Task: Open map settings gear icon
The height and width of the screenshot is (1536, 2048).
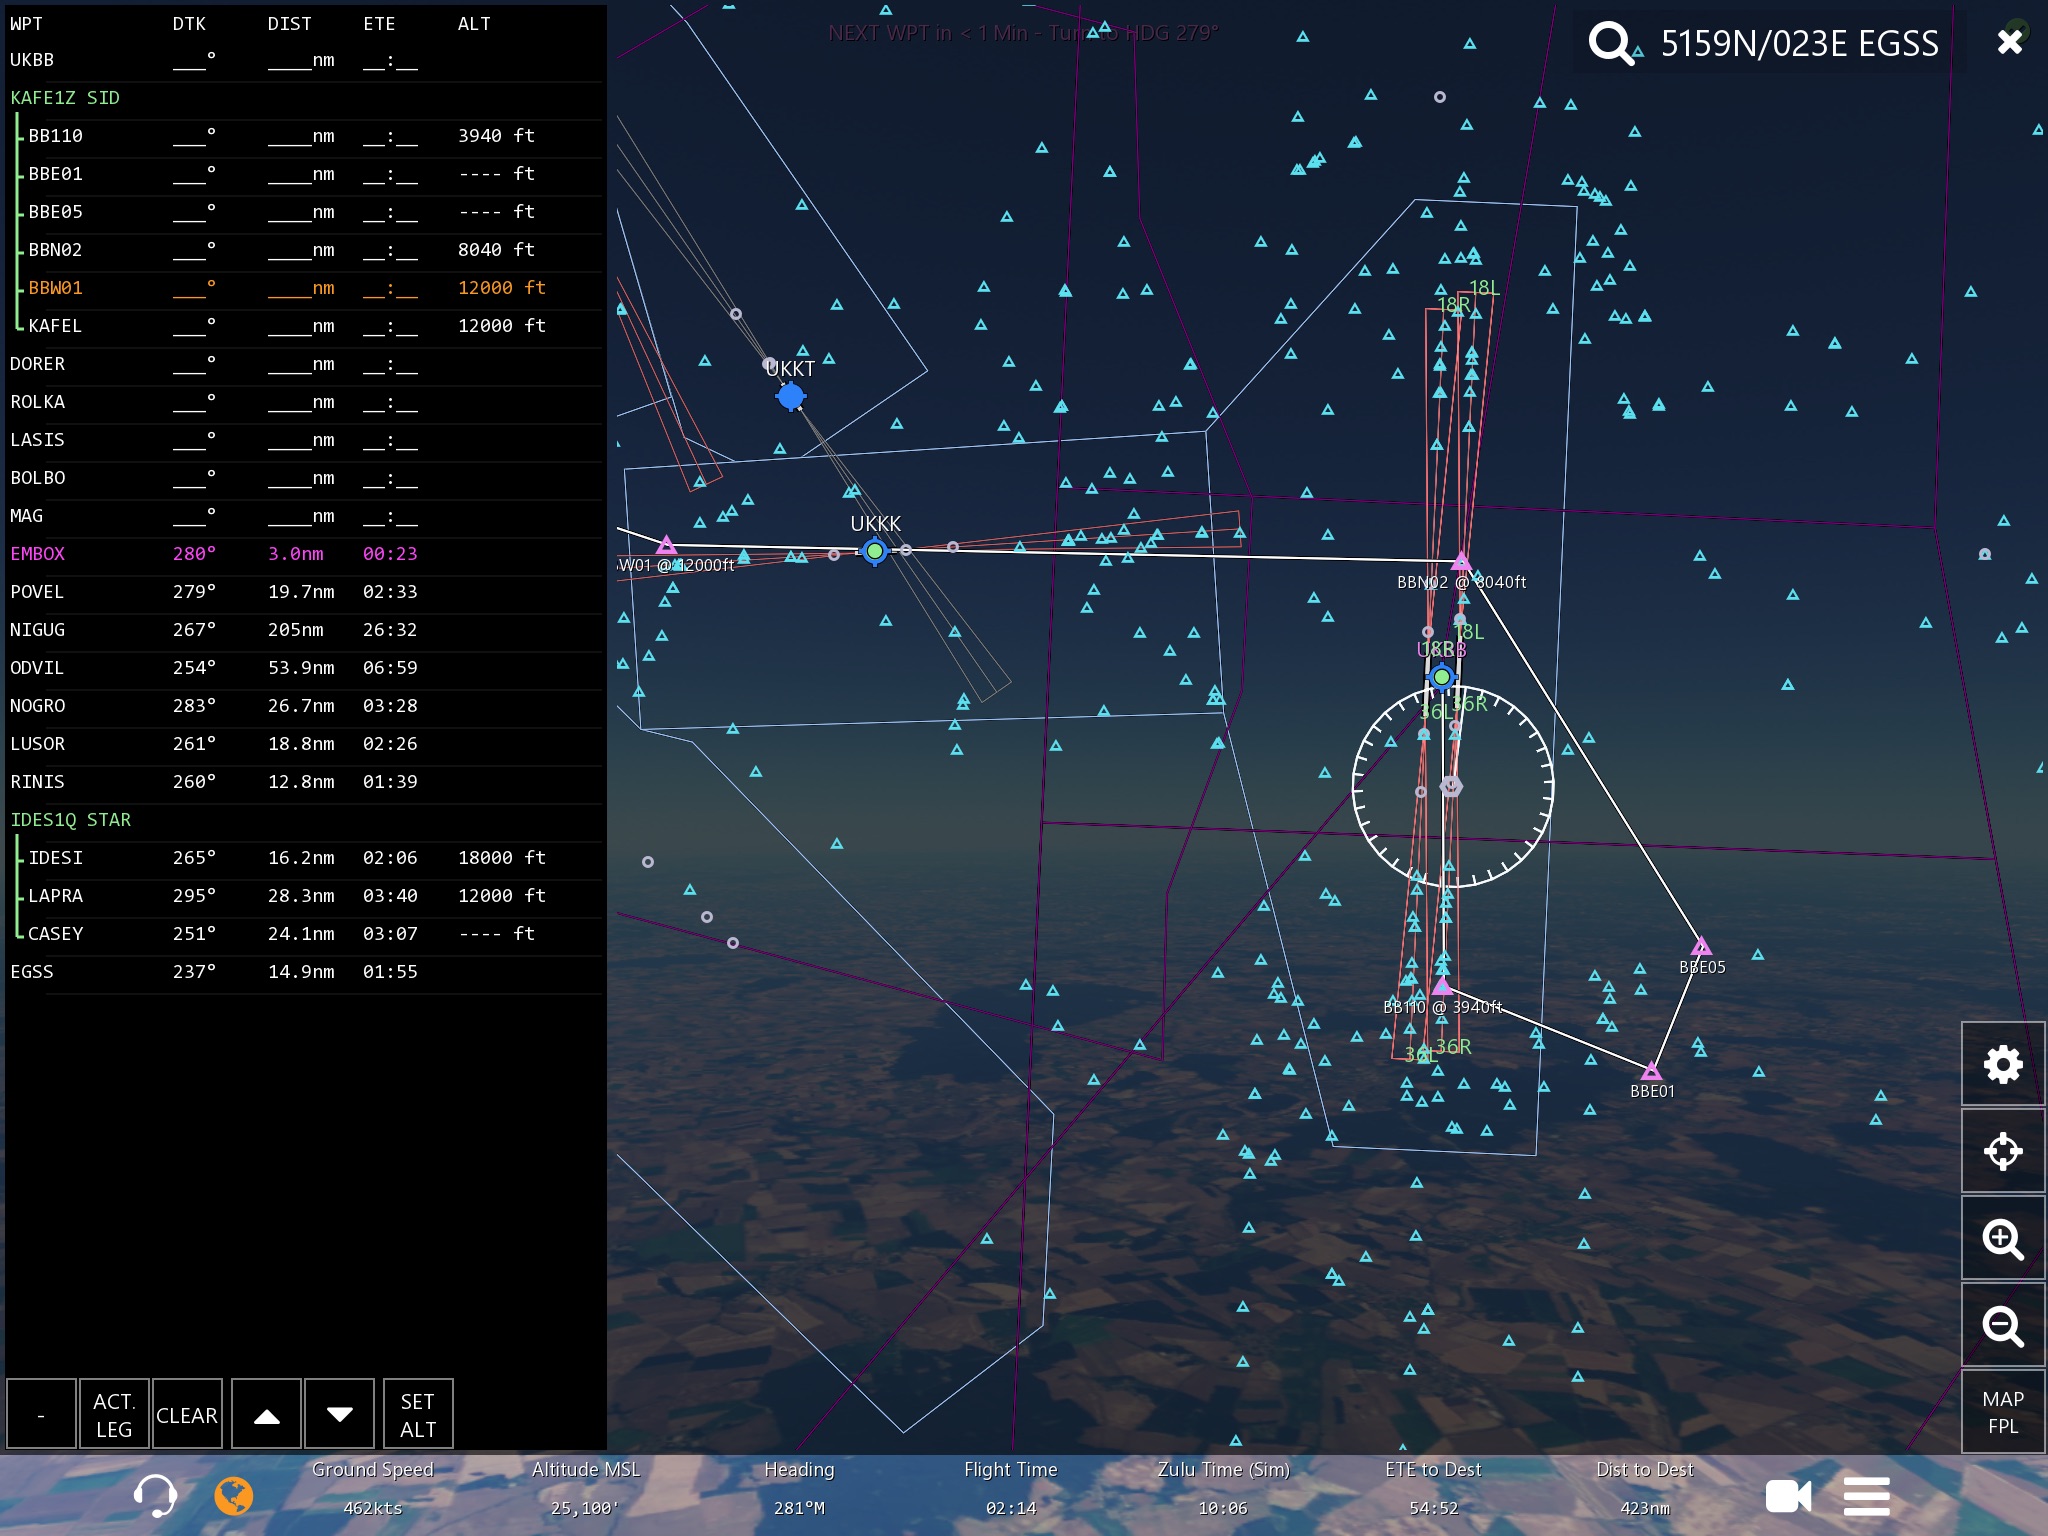Action: click(x=2002, y=1064)
